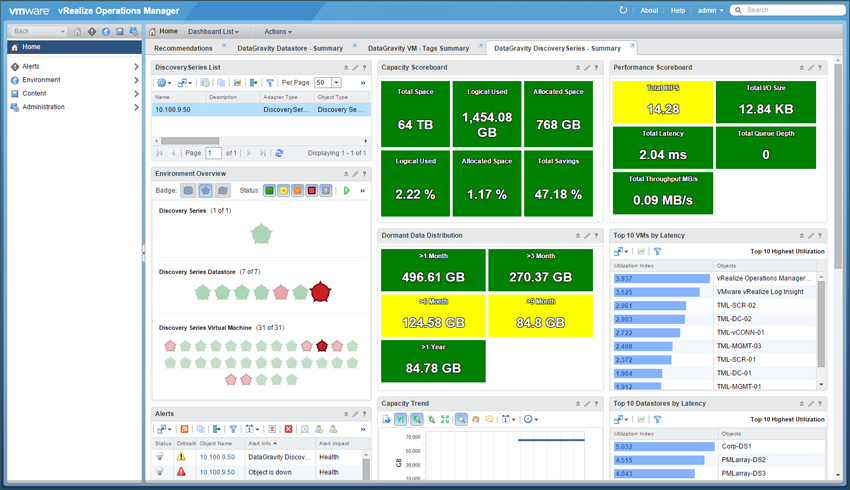Click the pan hand icon in Capacity Trend

click(x=475, y=419)
